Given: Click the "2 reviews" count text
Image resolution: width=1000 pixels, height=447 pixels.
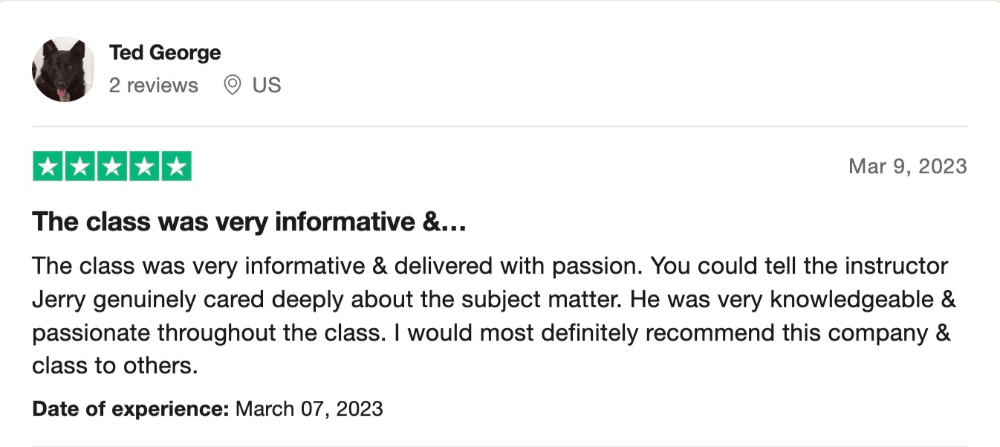Looking at the screenshot, I should click(153, 86).
